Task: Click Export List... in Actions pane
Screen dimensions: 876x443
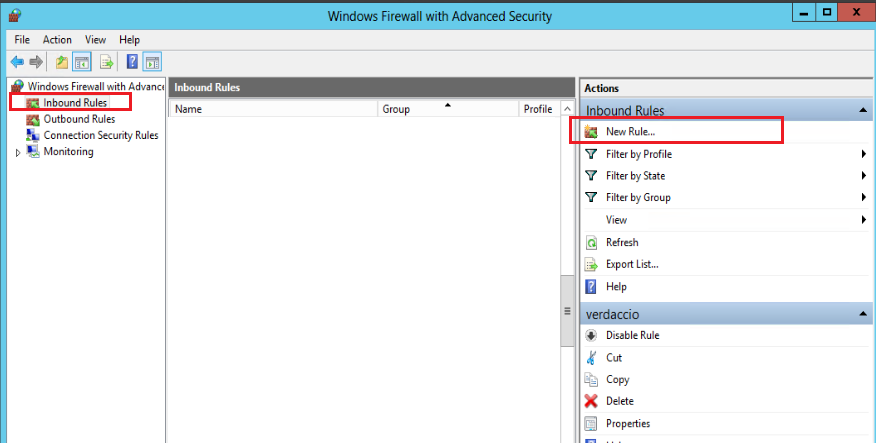Action: click(x=632, y=264)
